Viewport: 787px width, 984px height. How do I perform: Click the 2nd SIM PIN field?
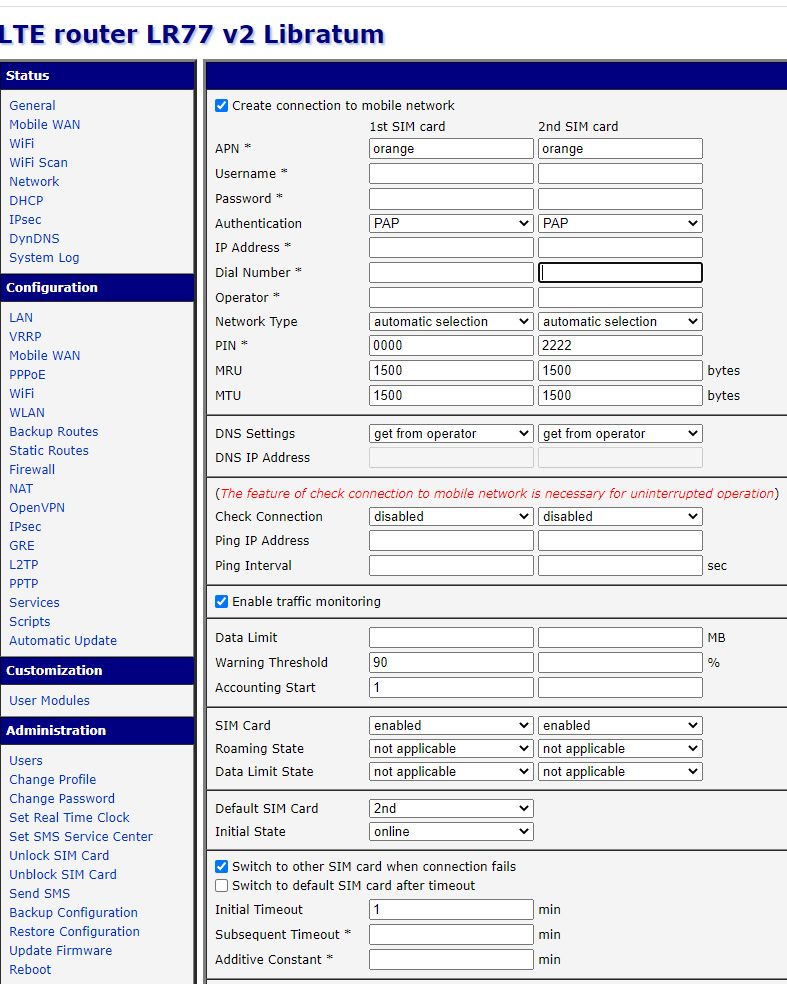[x=620, y=345]
